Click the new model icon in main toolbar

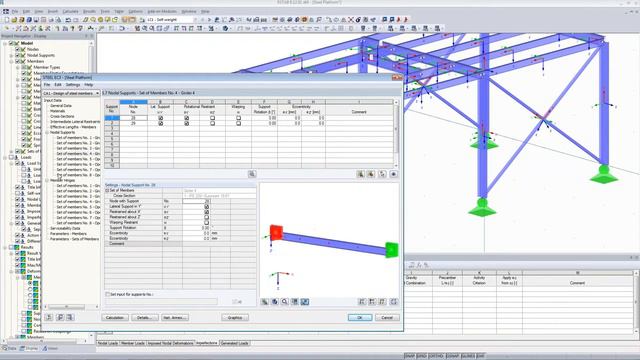coord(7,20)
